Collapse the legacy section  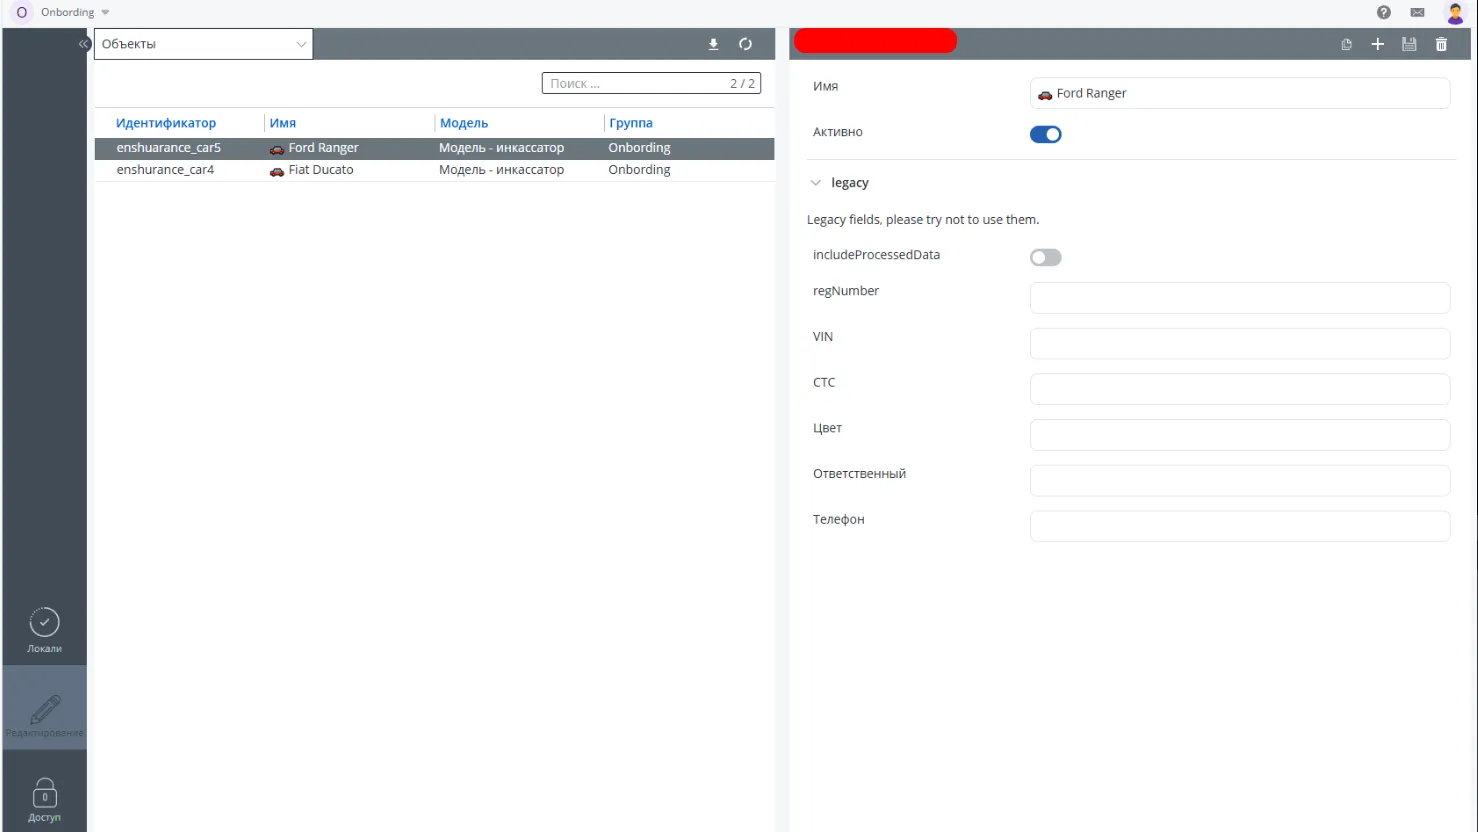[816, 183]
